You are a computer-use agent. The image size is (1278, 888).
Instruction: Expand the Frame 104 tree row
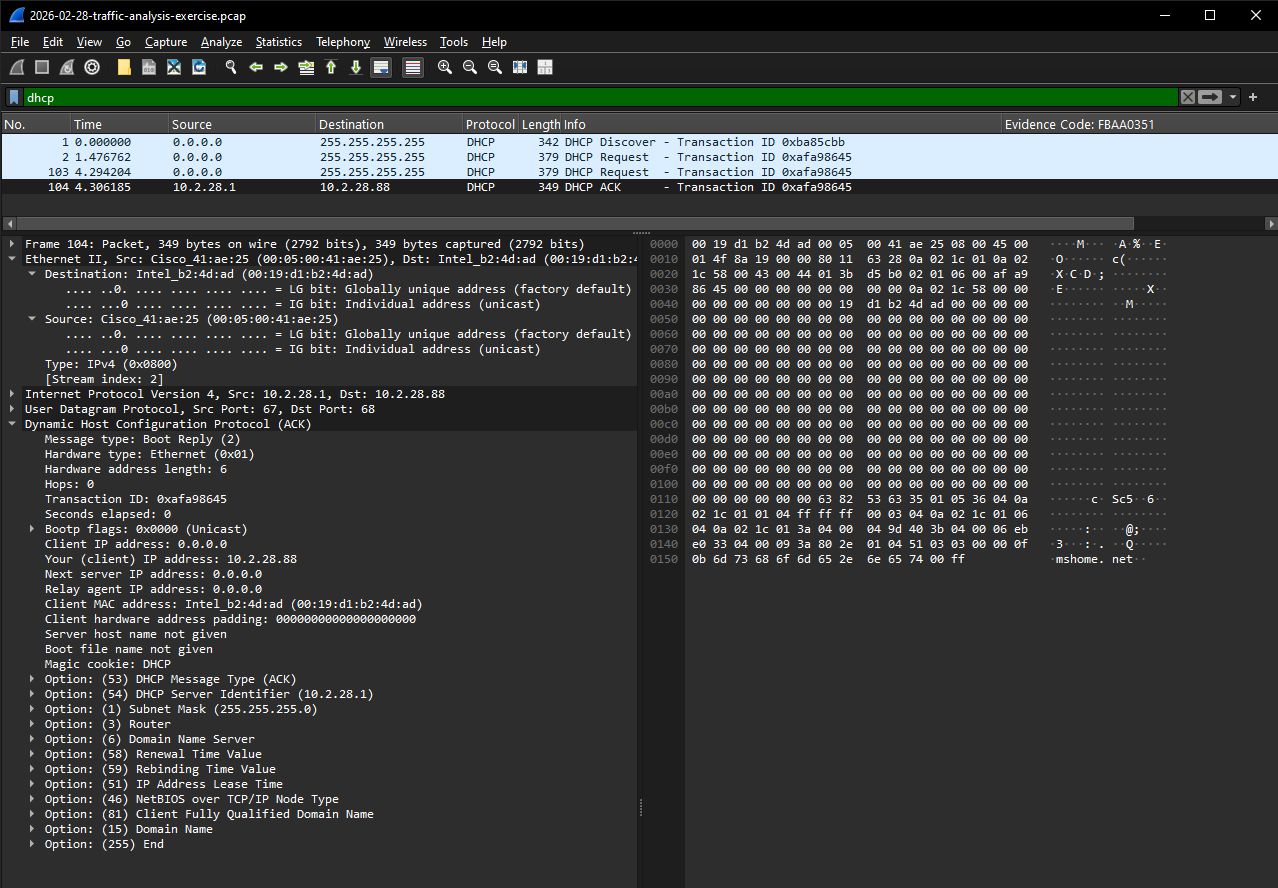coord(12,244)
